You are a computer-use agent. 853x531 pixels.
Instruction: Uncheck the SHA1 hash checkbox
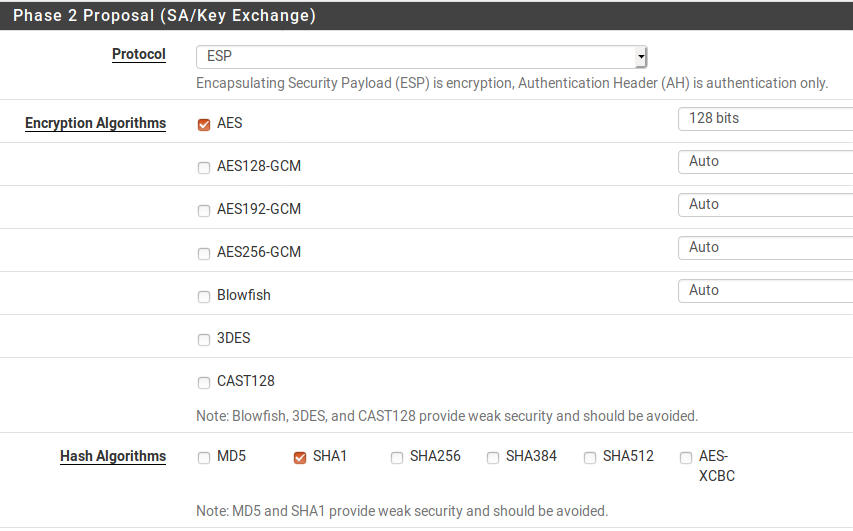[x=300, y=458]
